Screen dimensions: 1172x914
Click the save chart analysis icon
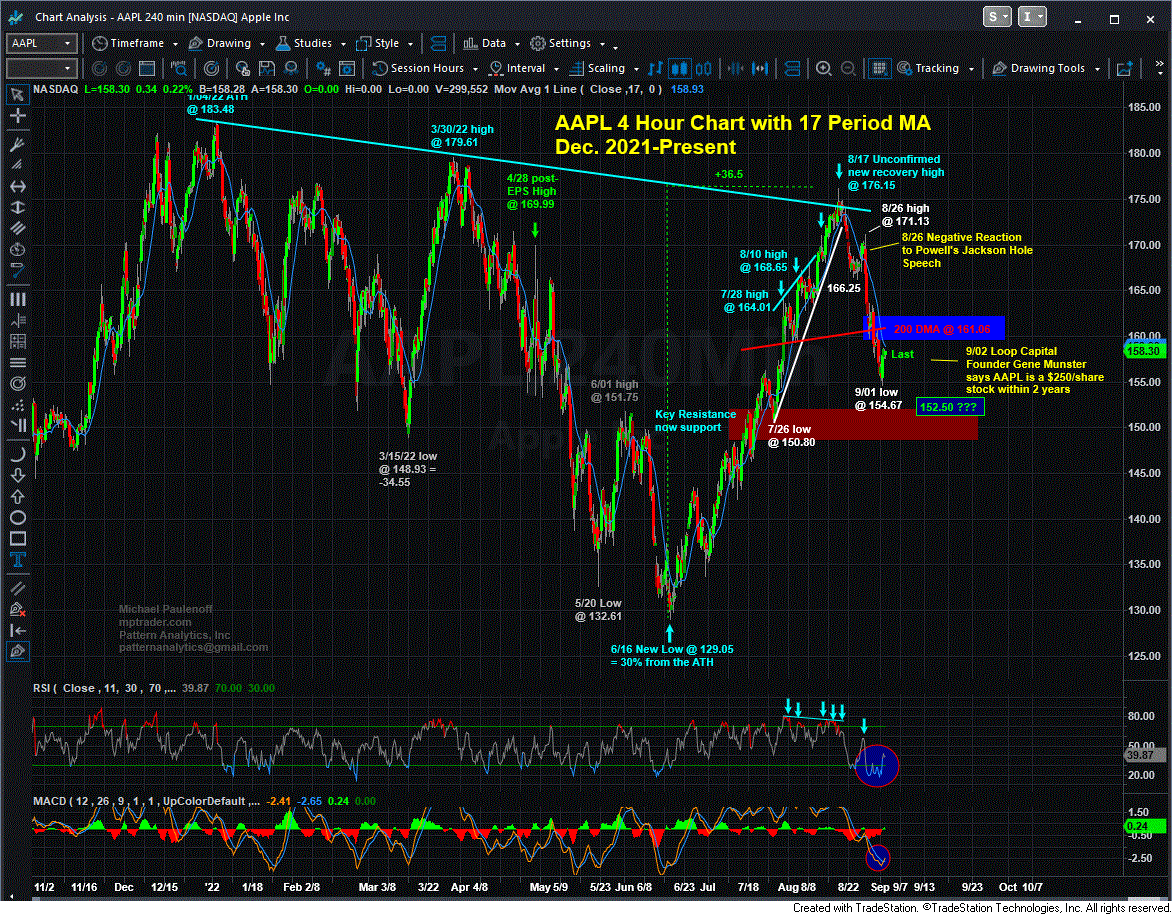click(x=267, y=69)
